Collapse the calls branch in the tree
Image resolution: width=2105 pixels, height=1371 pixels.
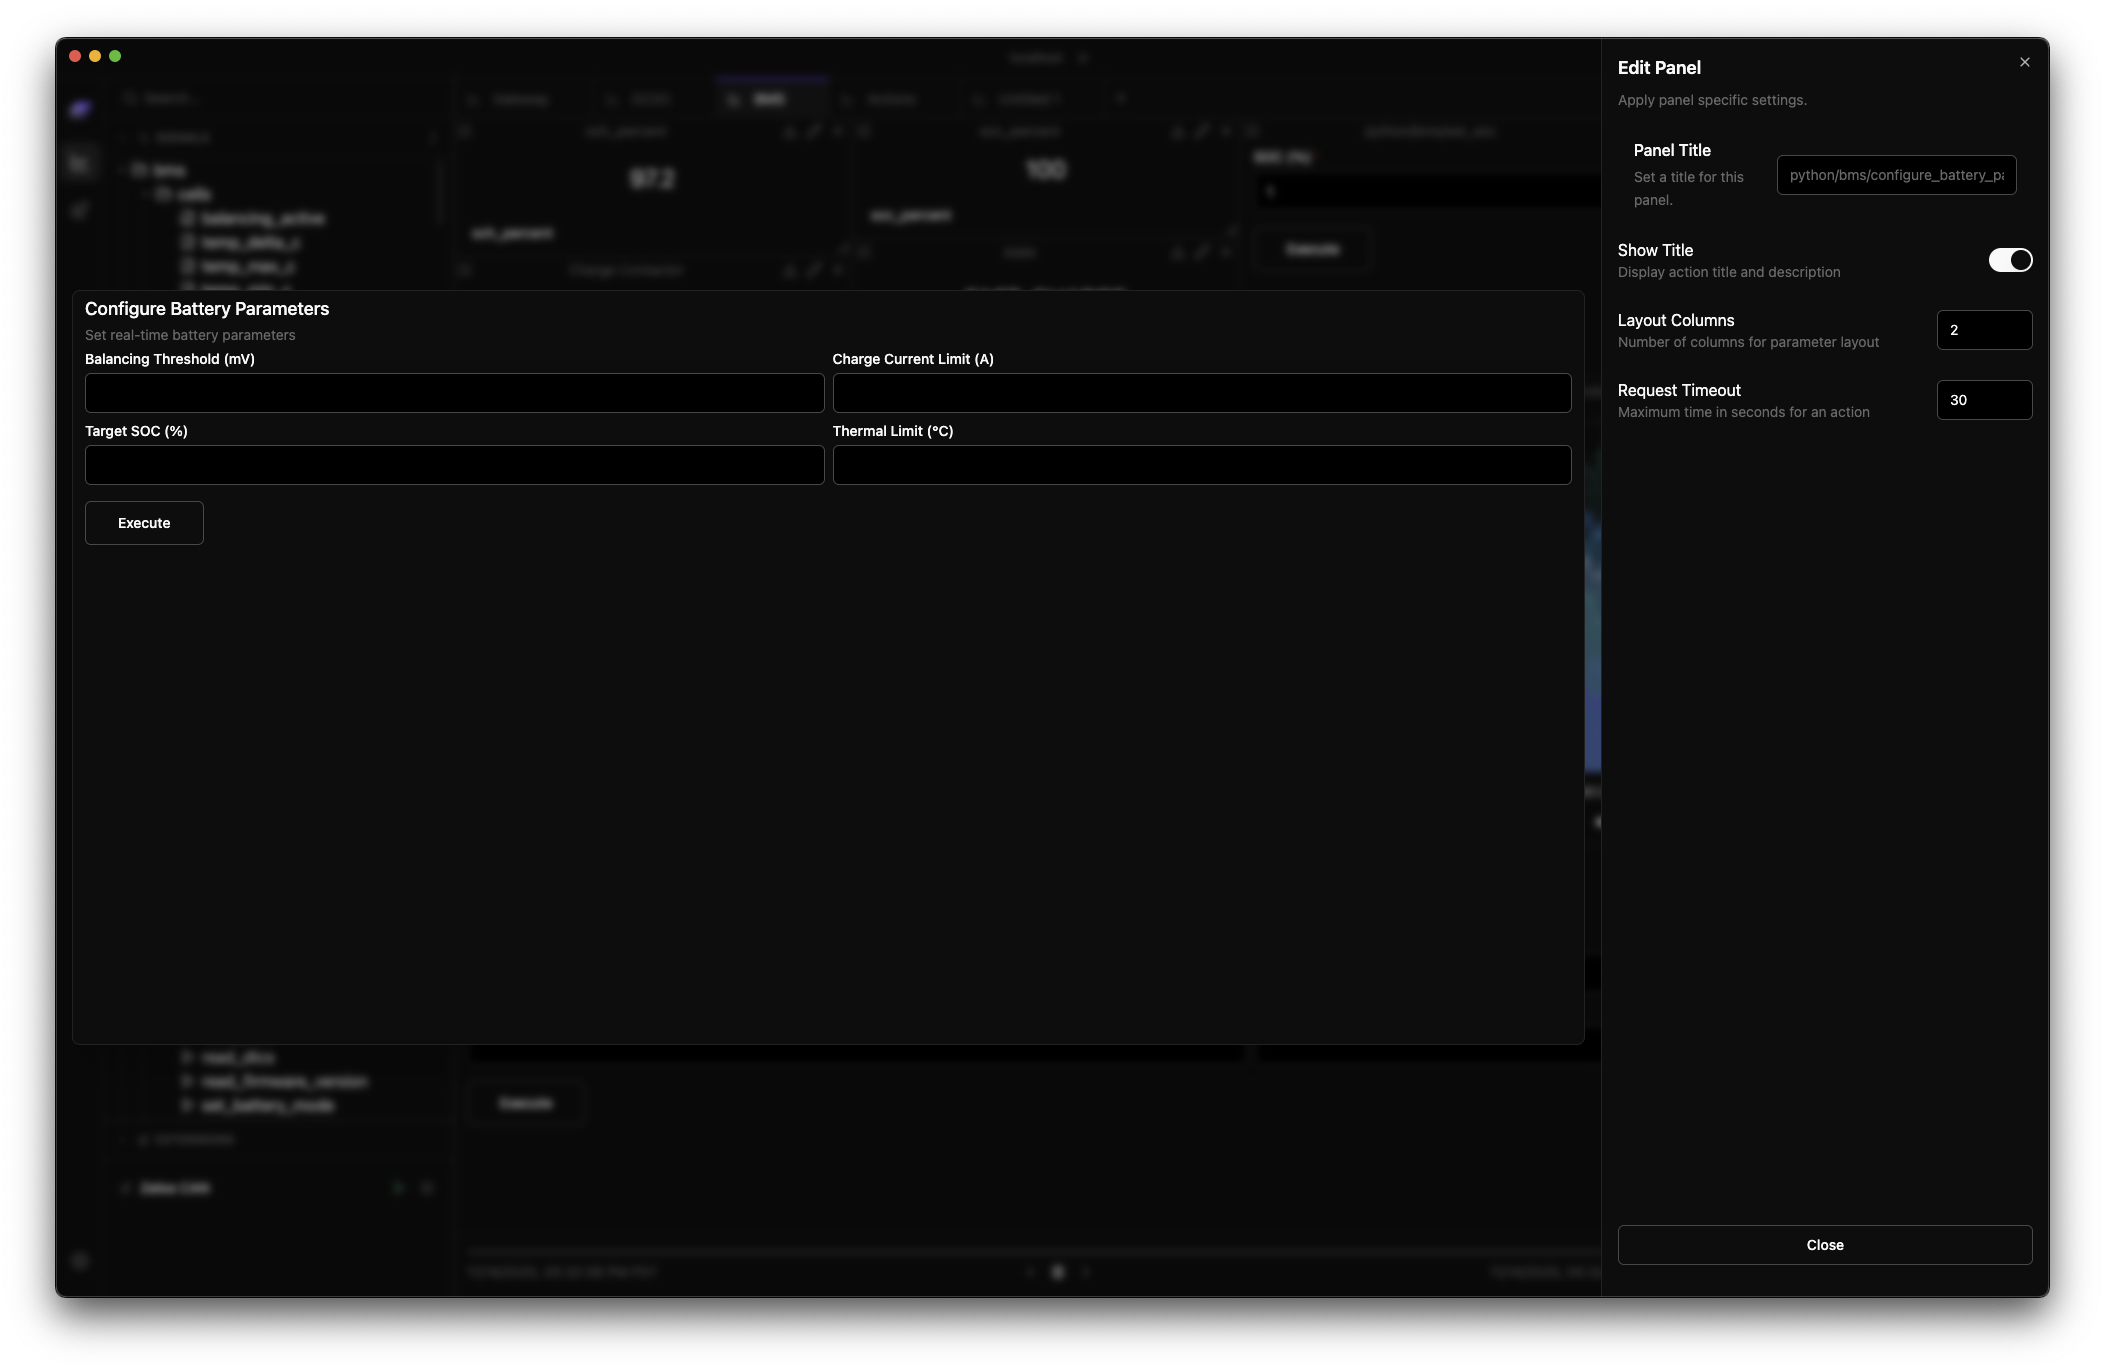pos(145,194)
